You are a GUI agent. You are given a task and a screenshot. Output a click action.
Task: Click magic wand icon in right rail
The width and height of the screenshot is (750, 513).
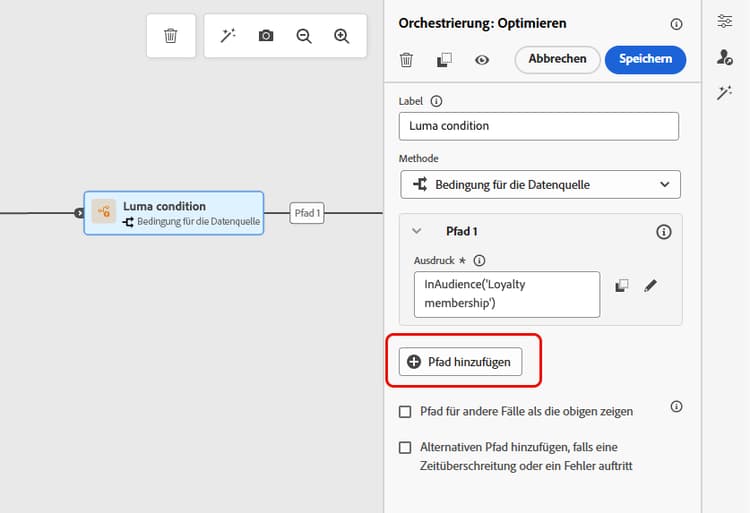(x=724, y=92)
